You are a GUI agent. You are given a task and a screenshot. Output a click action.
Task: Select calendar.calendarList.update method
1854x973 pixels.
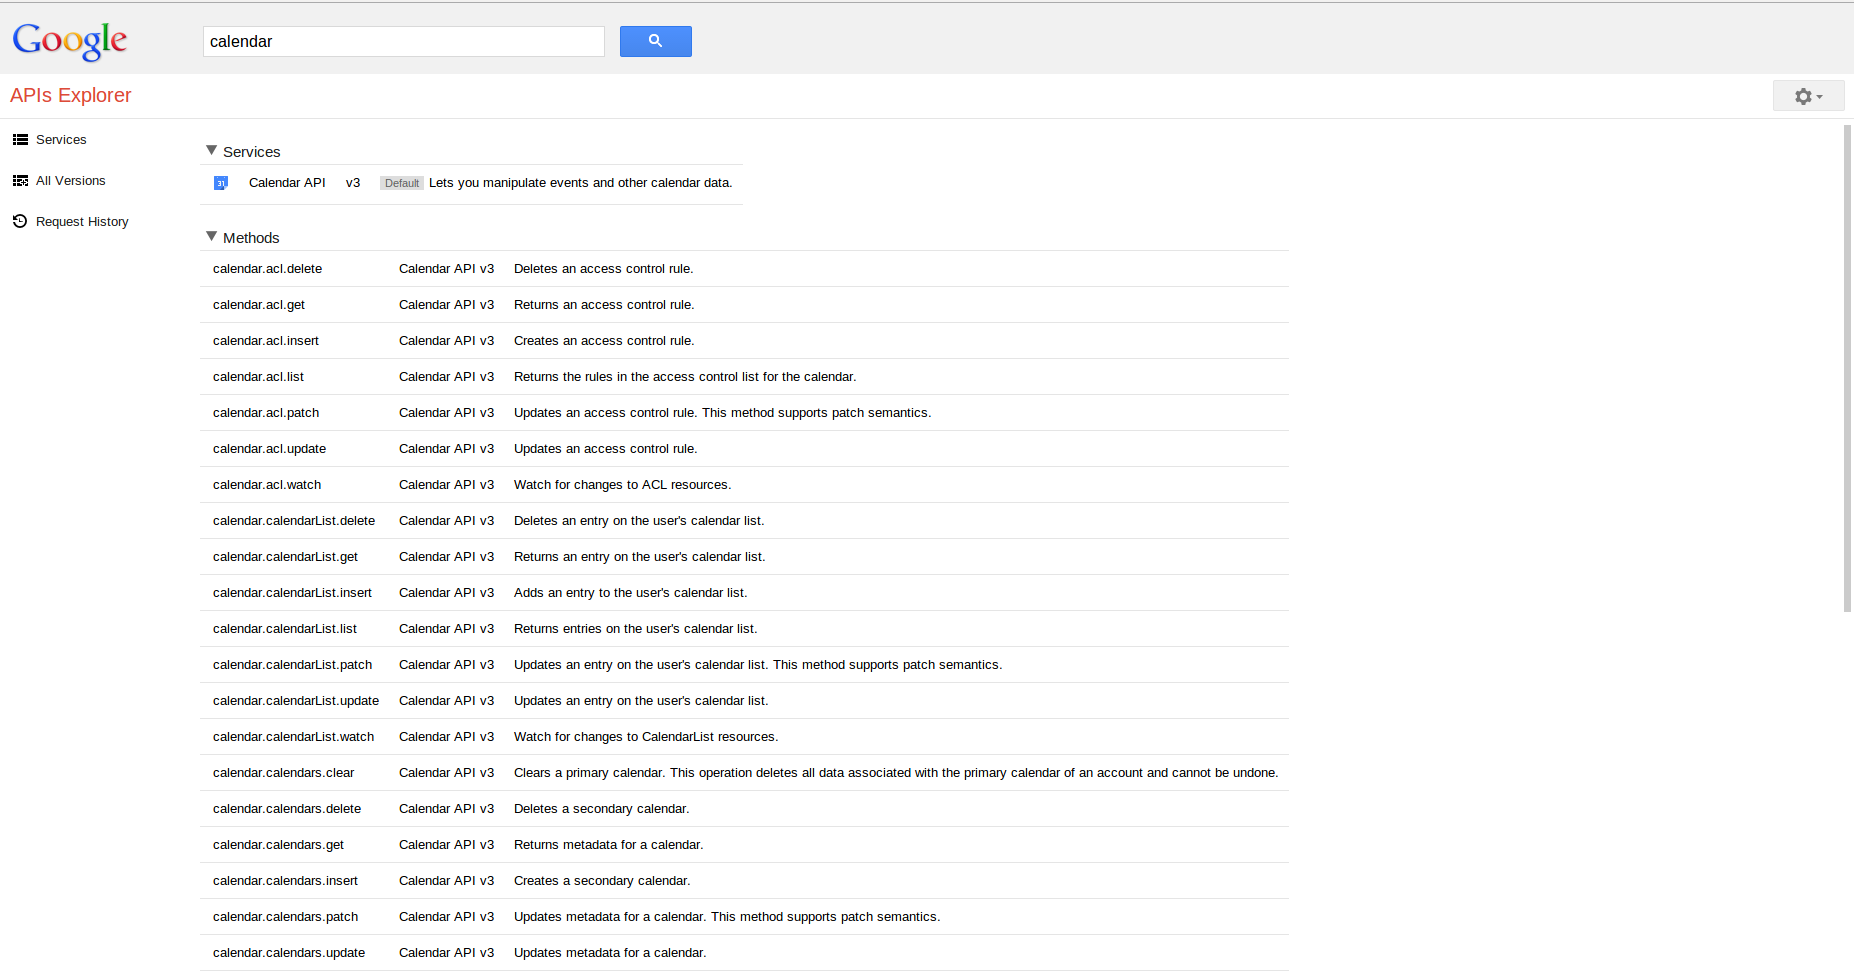[296, 701]
